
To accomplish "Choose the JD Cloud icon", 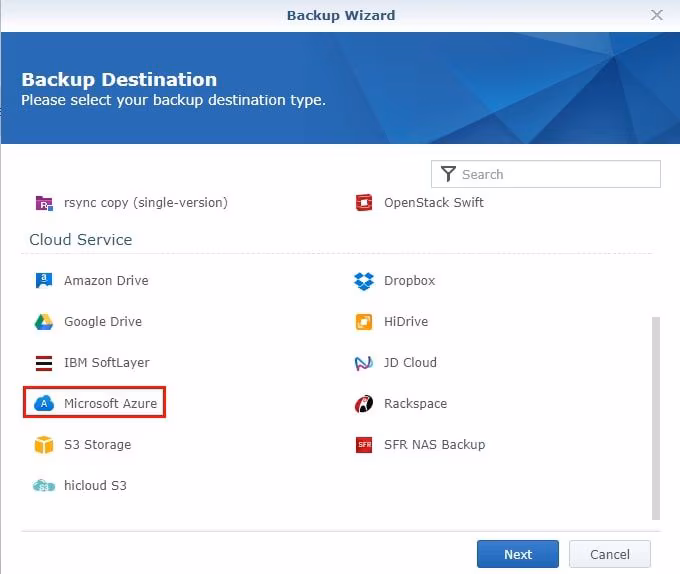I will [364, 363].
